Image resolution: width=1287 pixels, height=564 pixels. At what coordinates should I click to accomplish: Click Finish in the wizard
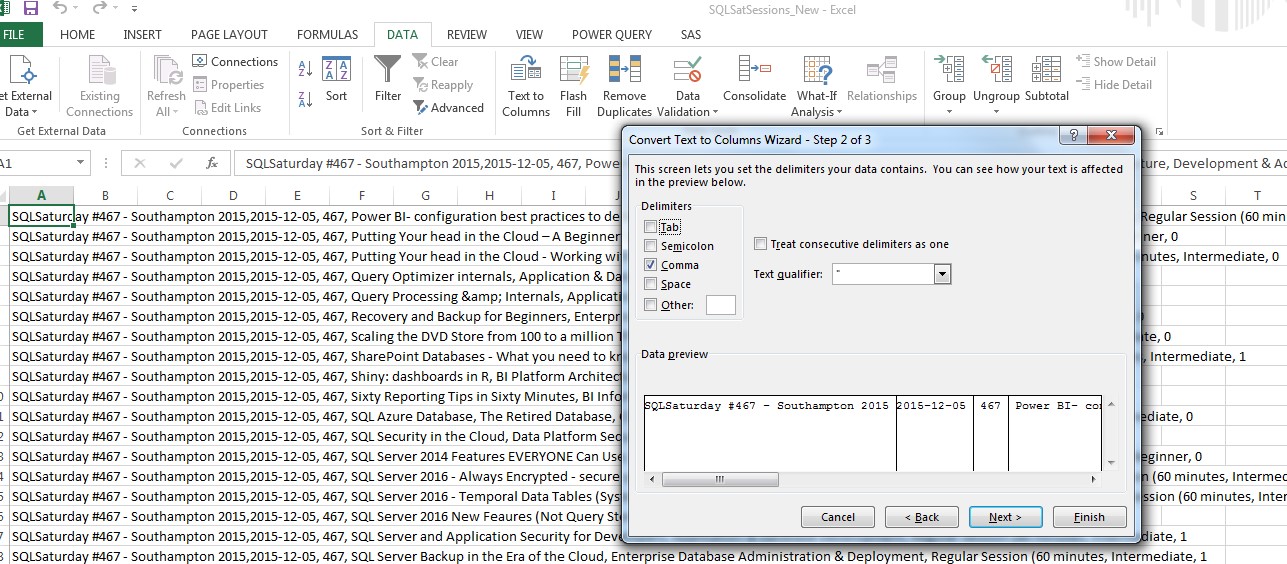1090,517
